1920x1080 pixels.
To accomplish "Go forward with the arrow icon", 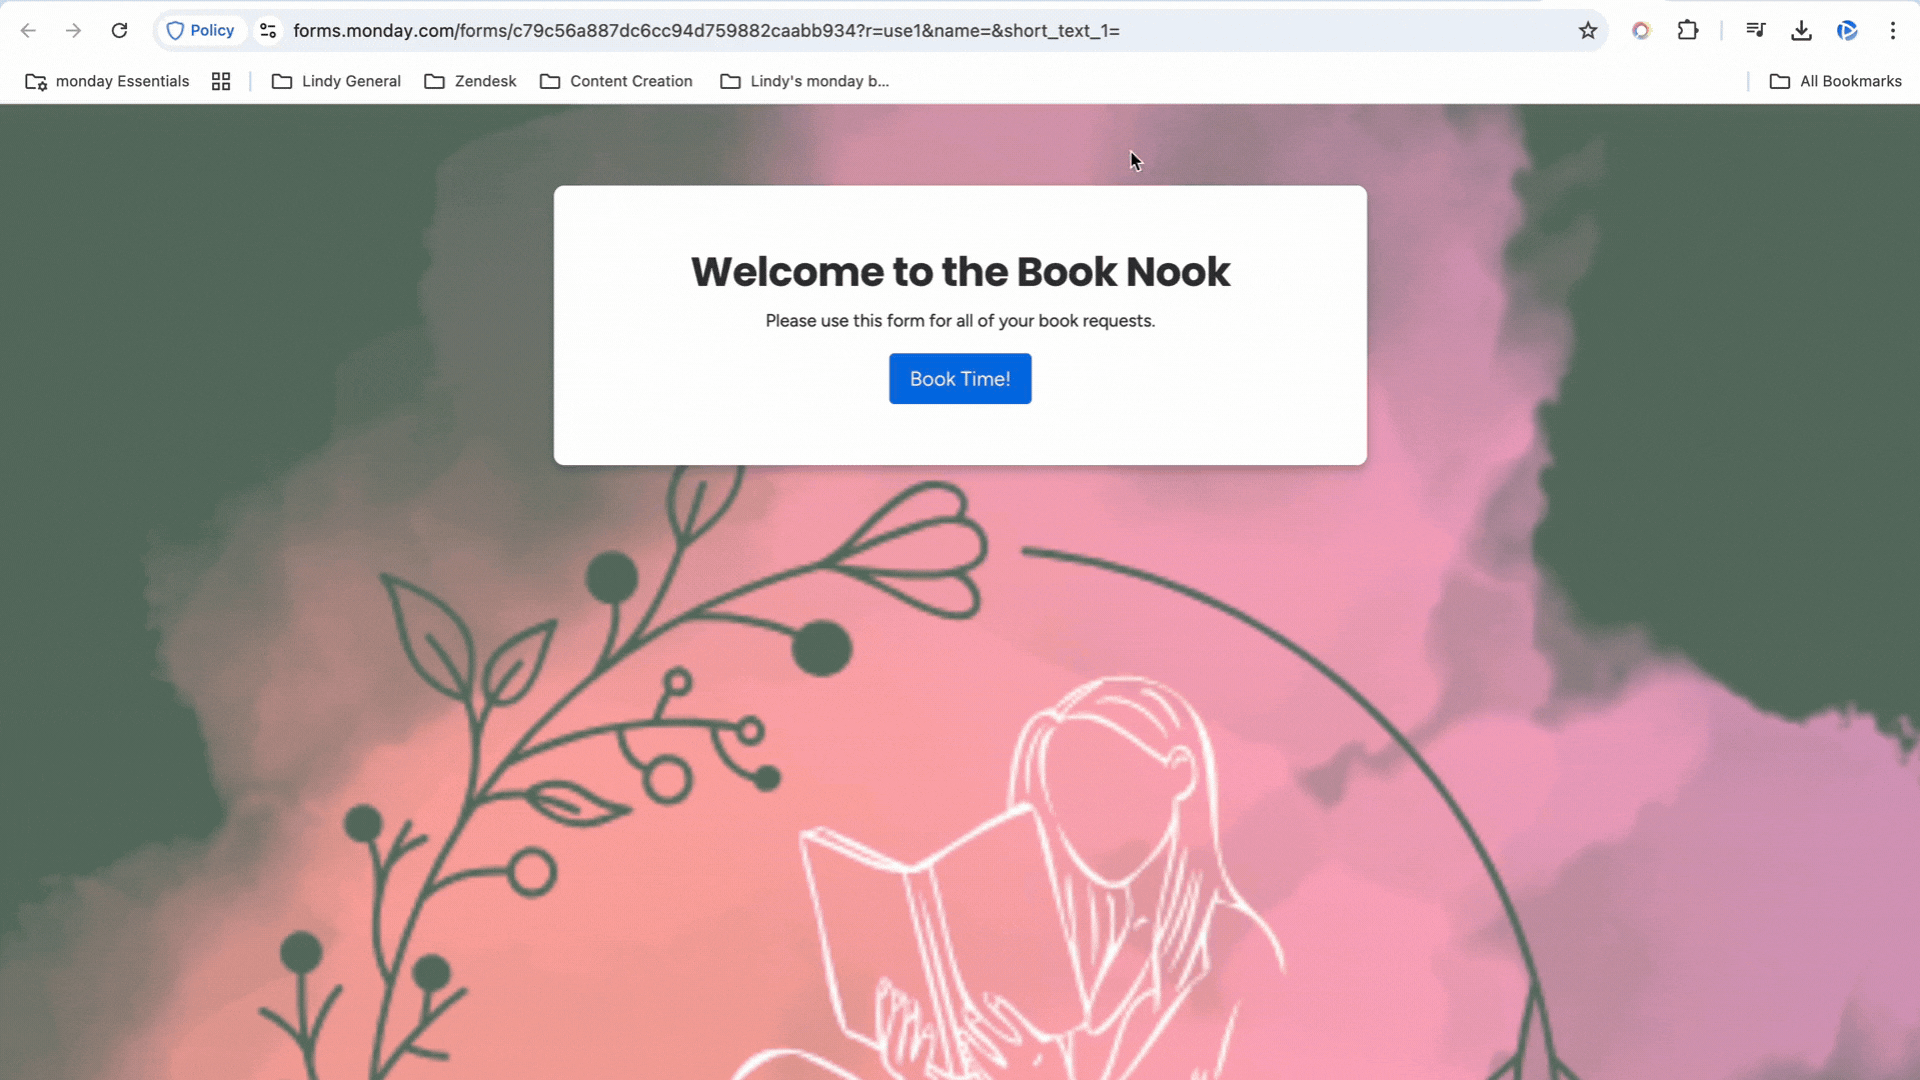I will click(x=73, y=31).
